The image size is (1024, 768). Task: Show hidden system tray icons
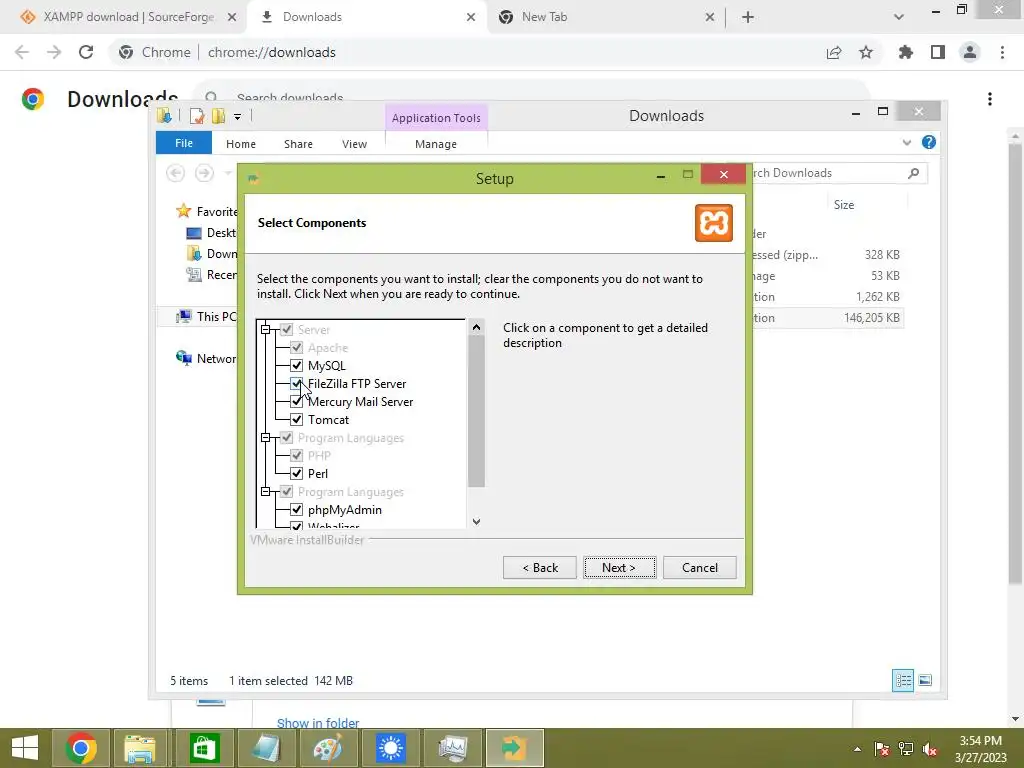857,749
